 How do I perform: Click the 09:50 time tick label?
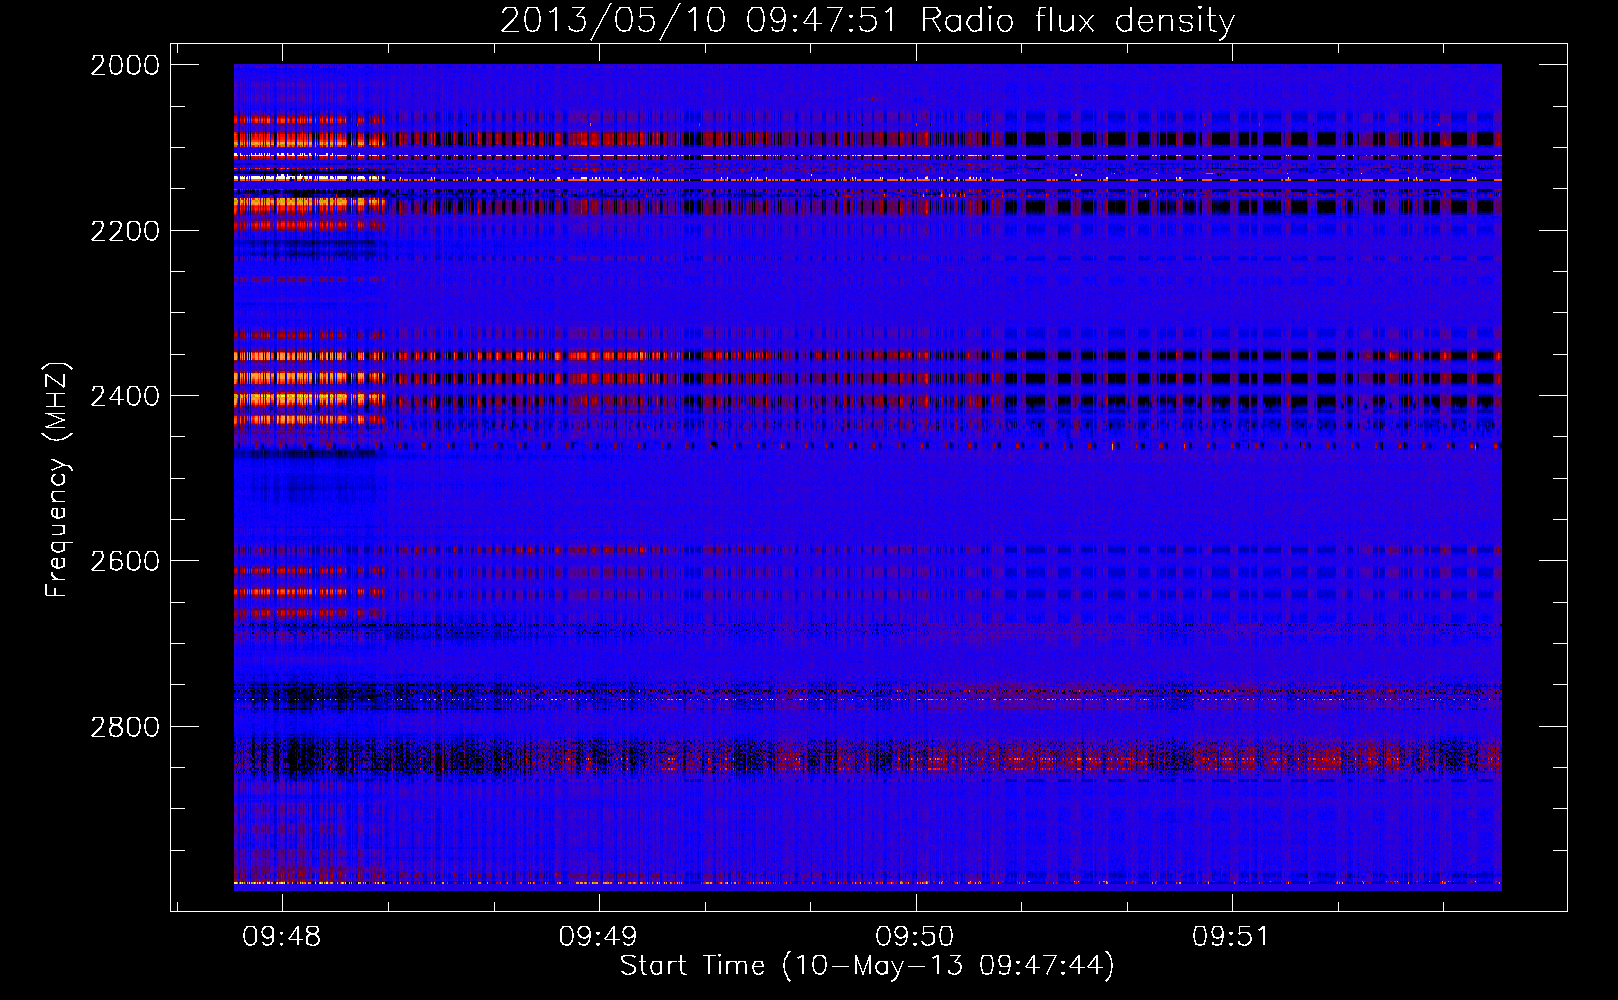pyautogui.click(x=915, y=936)
